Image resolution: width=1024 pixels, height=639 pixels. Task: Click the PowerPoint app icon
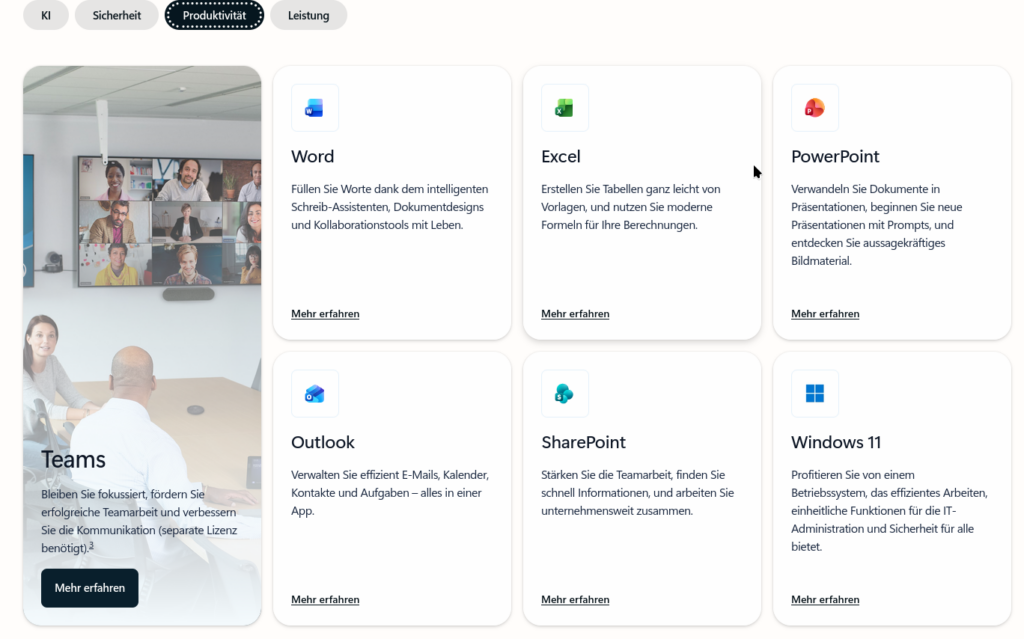814,108
